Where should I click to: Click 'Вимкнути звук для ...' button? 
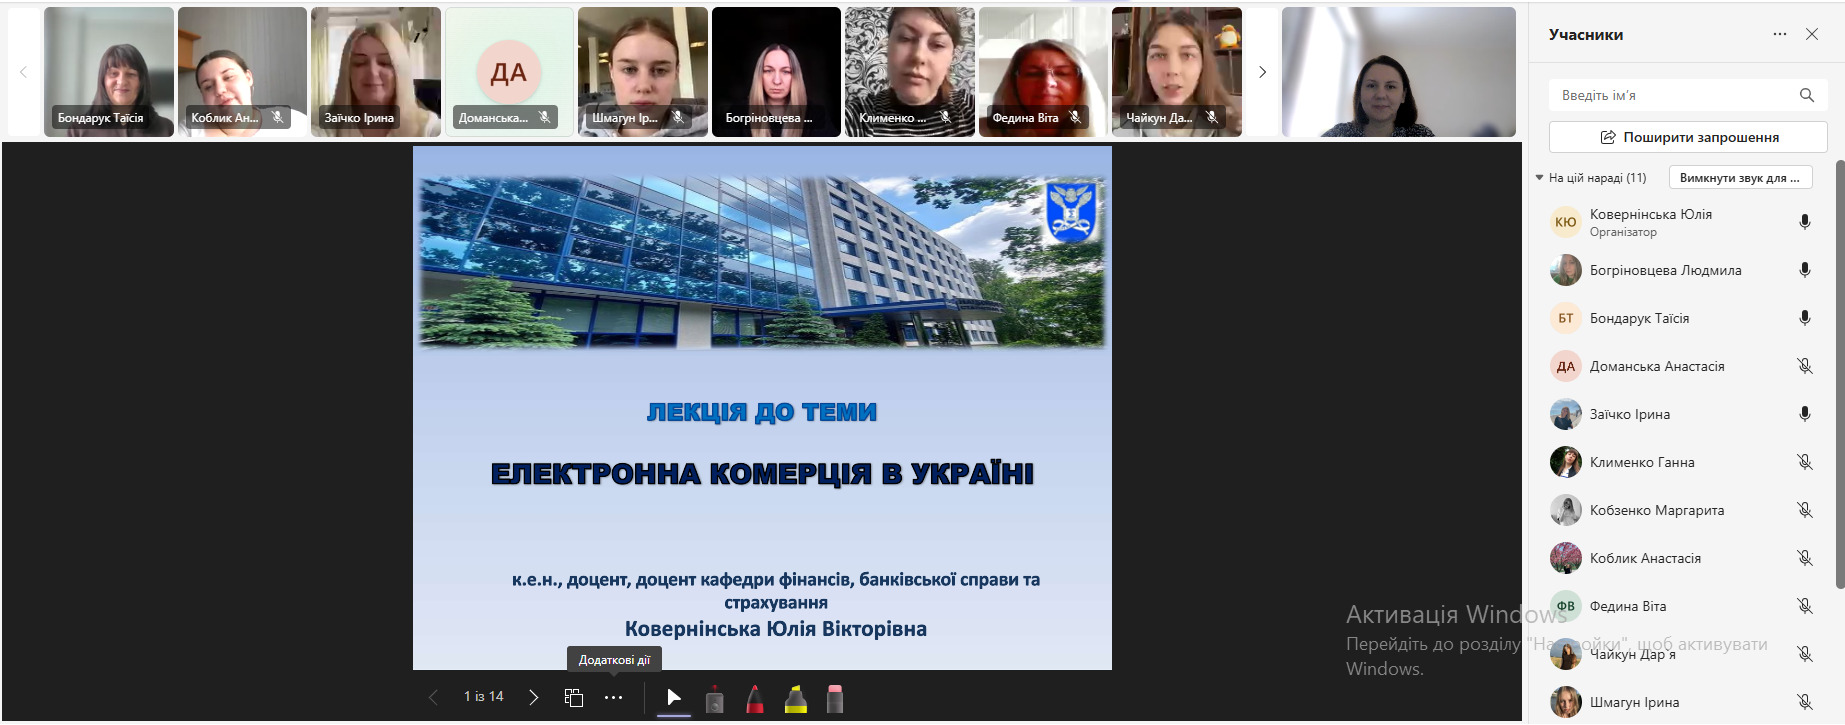(1740, 178)
